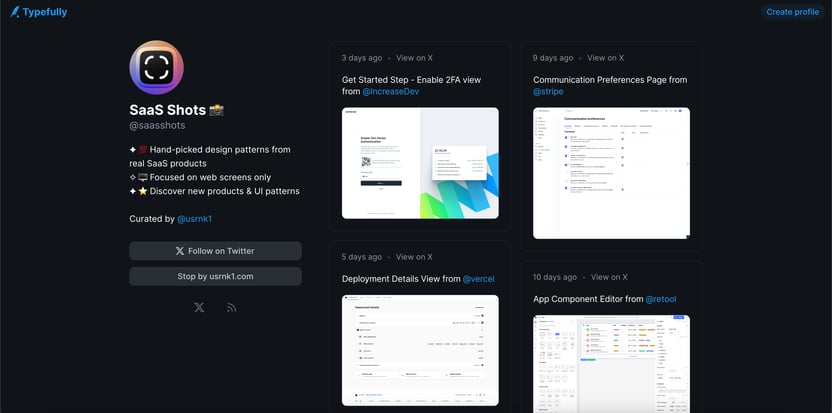The width and height of the screenshot is (832, 413).
Task: Click the '3 days ago' timestamp
Action: (362, 58)
